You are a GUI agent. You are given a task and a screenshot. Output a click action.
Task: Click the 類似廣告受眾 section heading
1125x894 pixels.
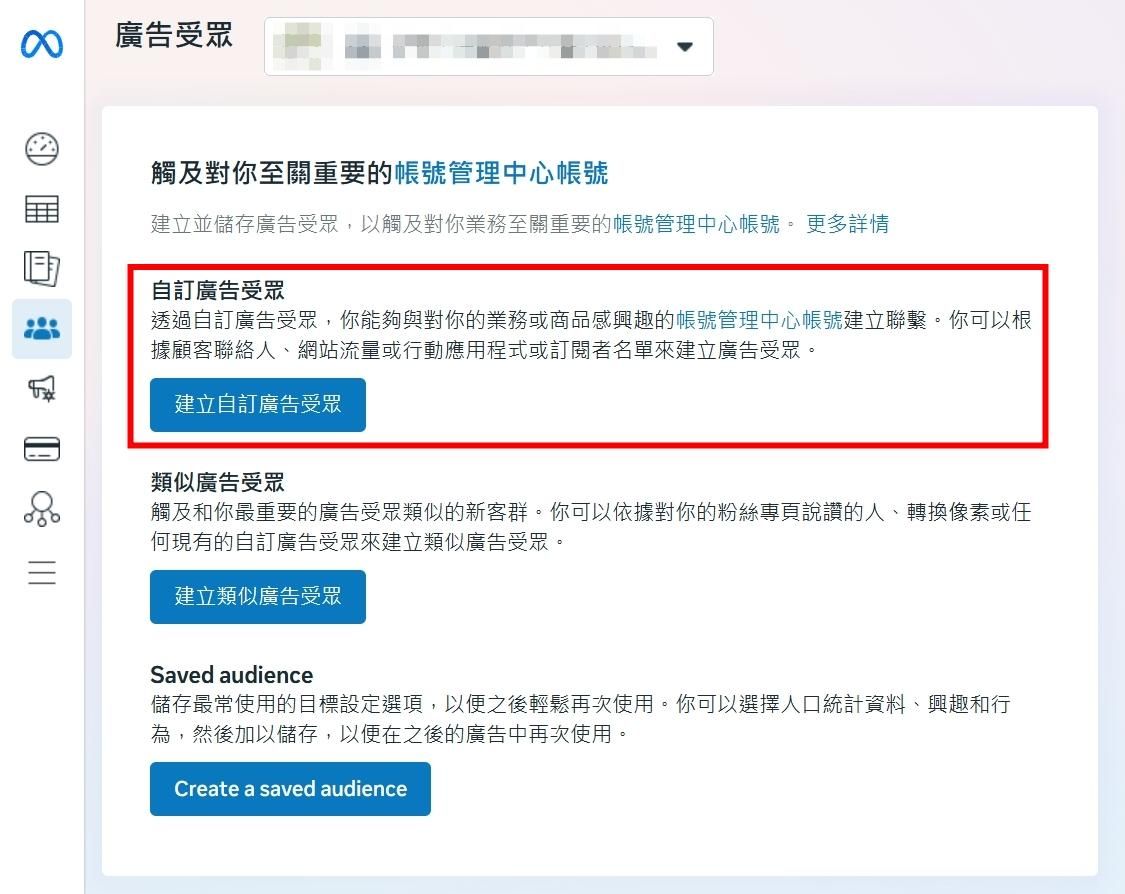pos(217,483)
